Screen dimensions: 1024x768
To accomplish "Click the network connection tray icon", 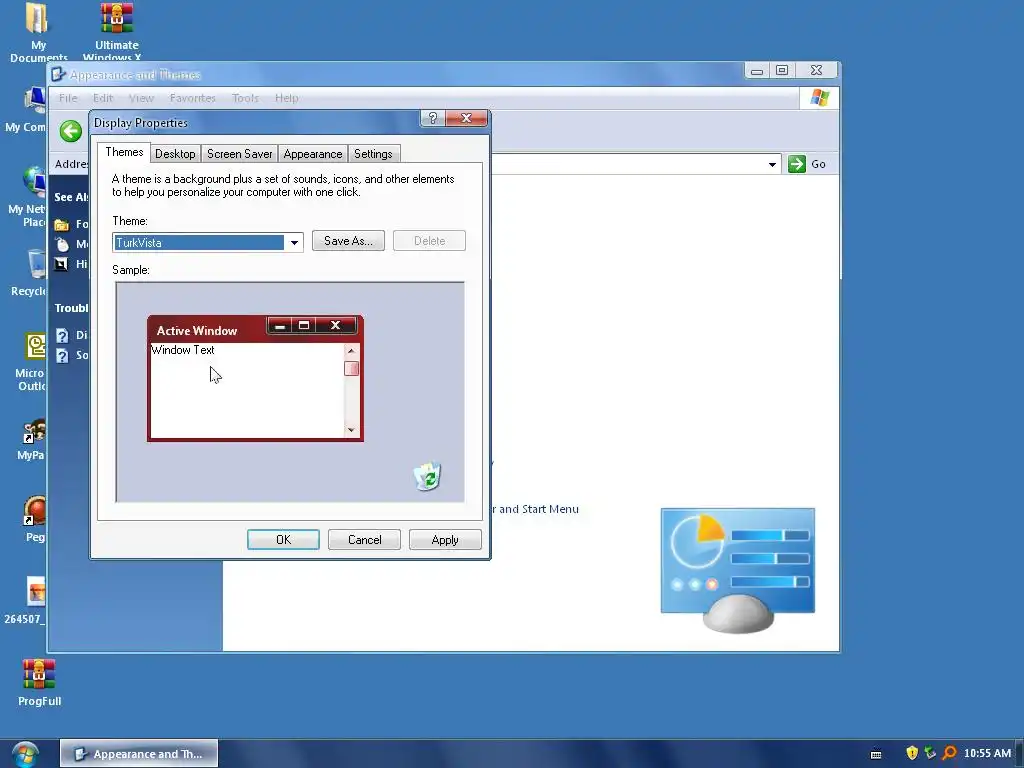I will tap(930, 753).
